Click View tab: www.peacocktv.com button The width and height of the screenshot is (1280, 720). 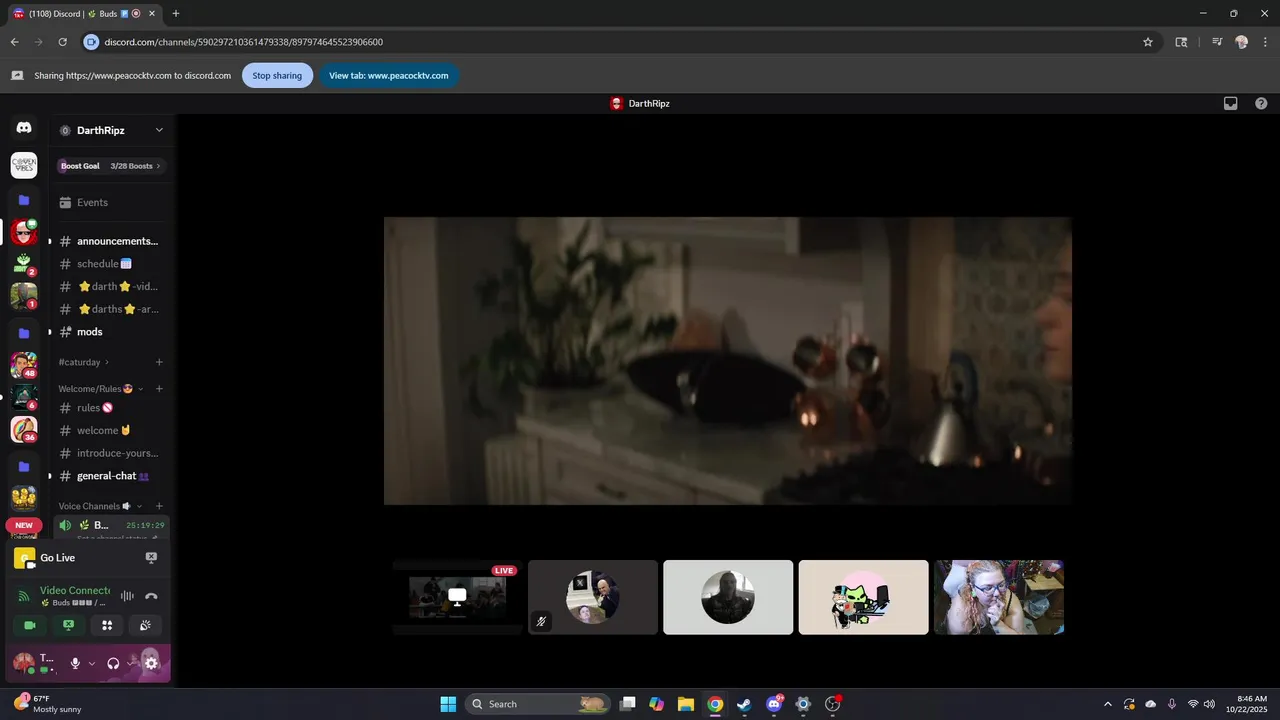(x=389, y=75)
